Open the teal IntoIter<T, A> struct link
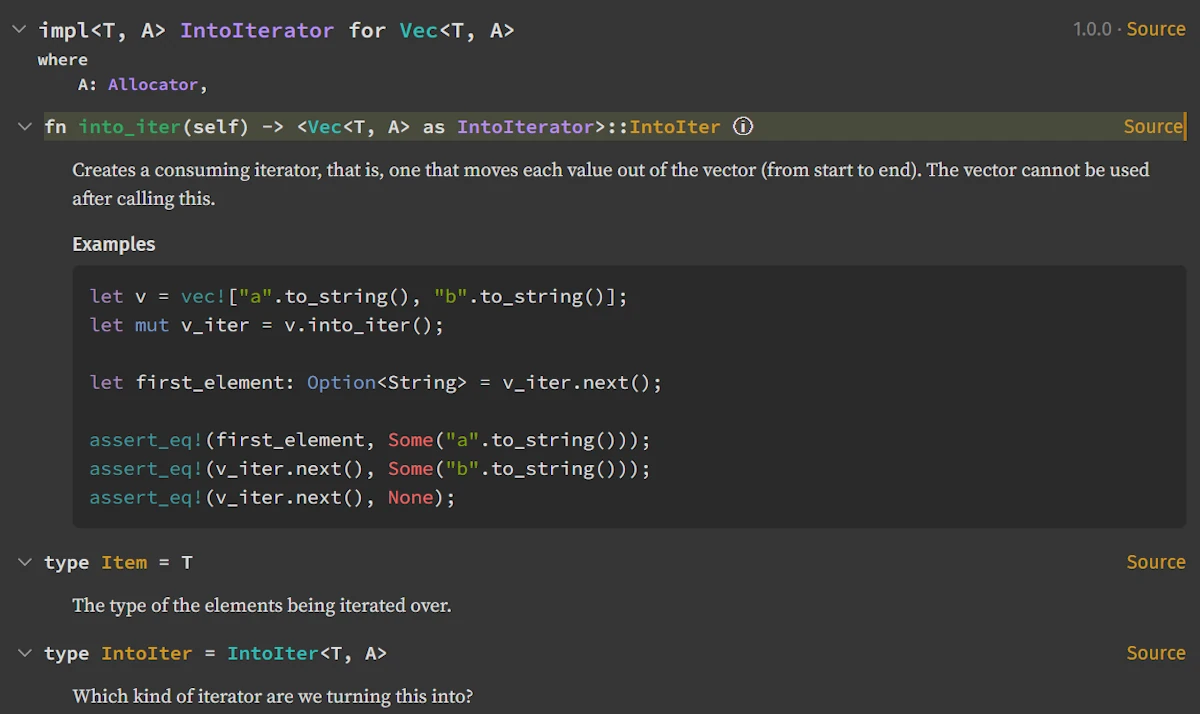The image size is (1200, 714). pyautogui.click(x=272, y=653)
